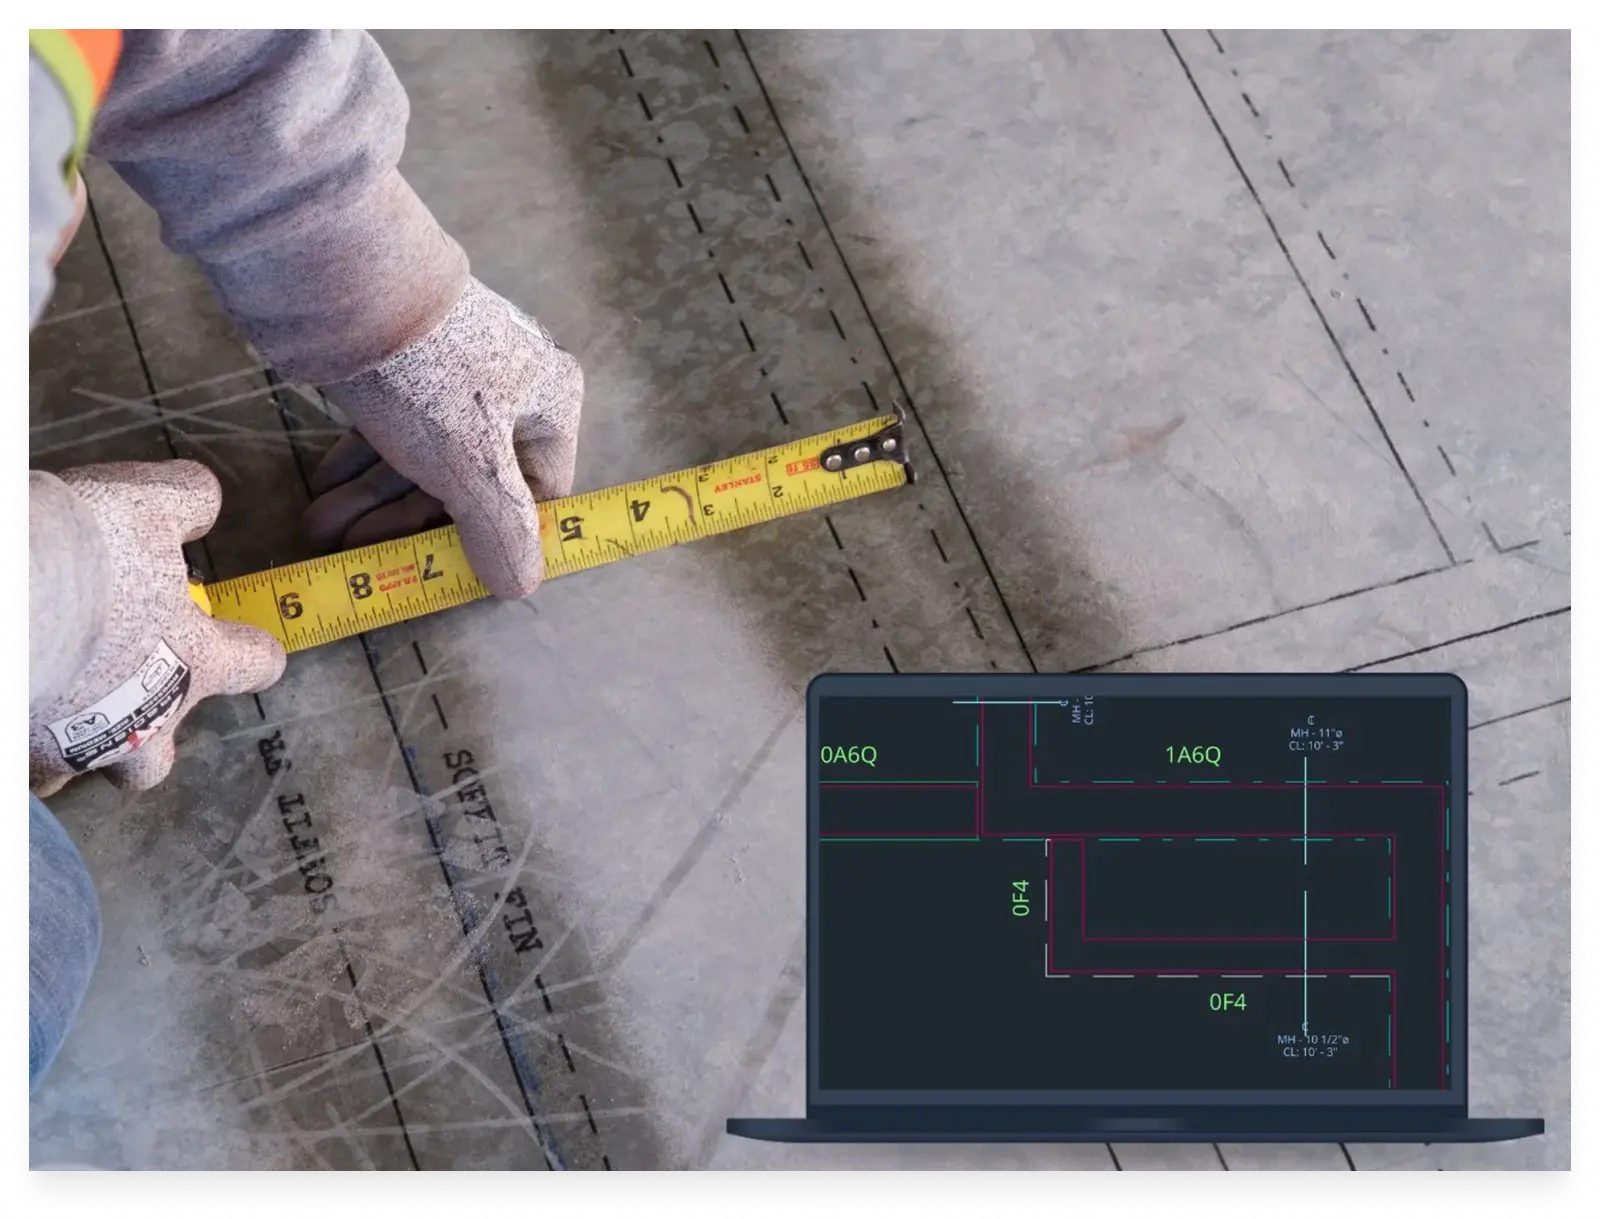
Task: Select the MH - 10 1/2"ø annotation
Action: click(1312, 1039)
